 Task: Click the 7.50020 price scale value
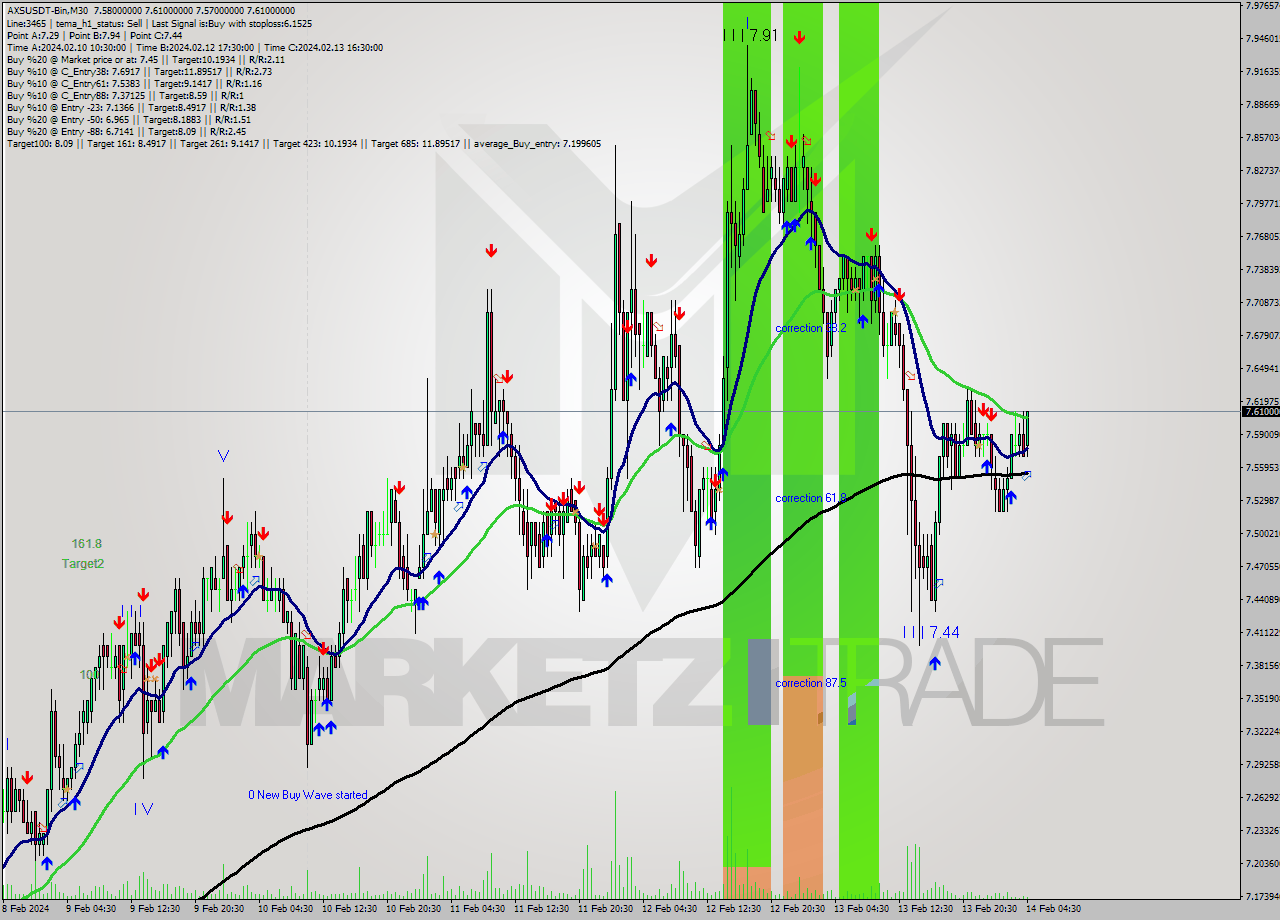[1261, 533]
